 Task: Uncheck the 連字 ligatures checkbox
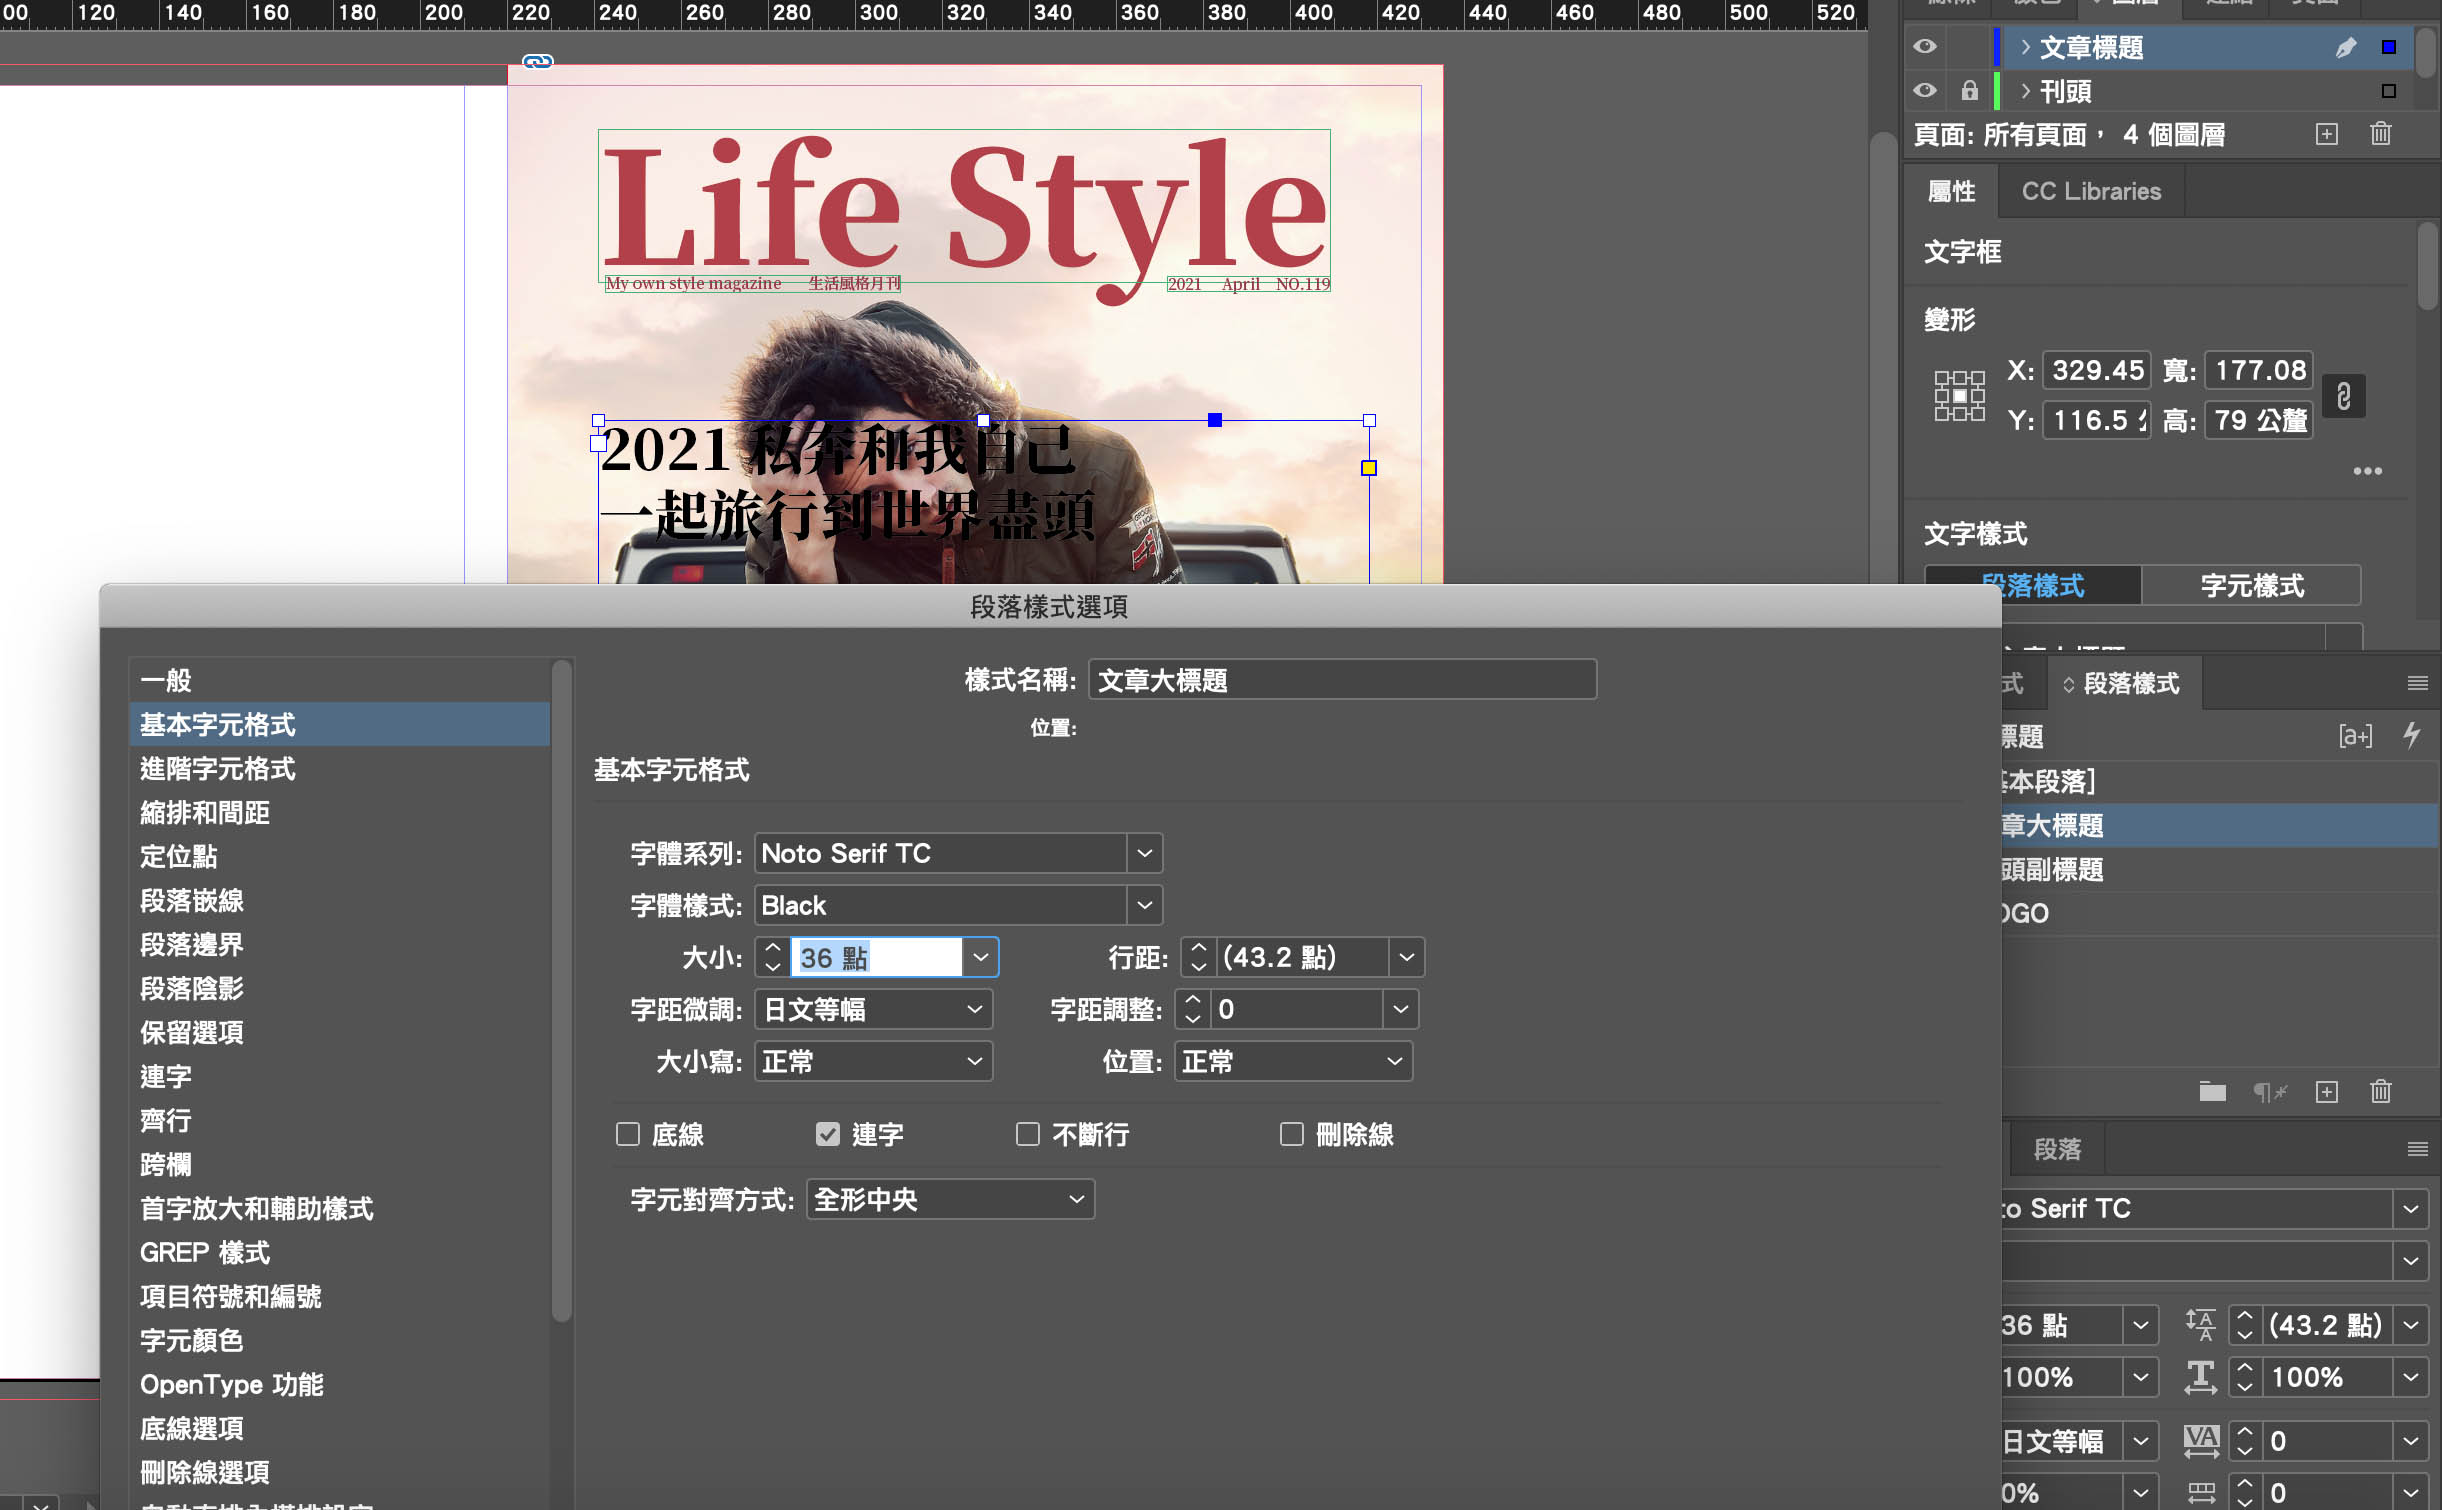pyautogui.click(x=827, y=1134)
